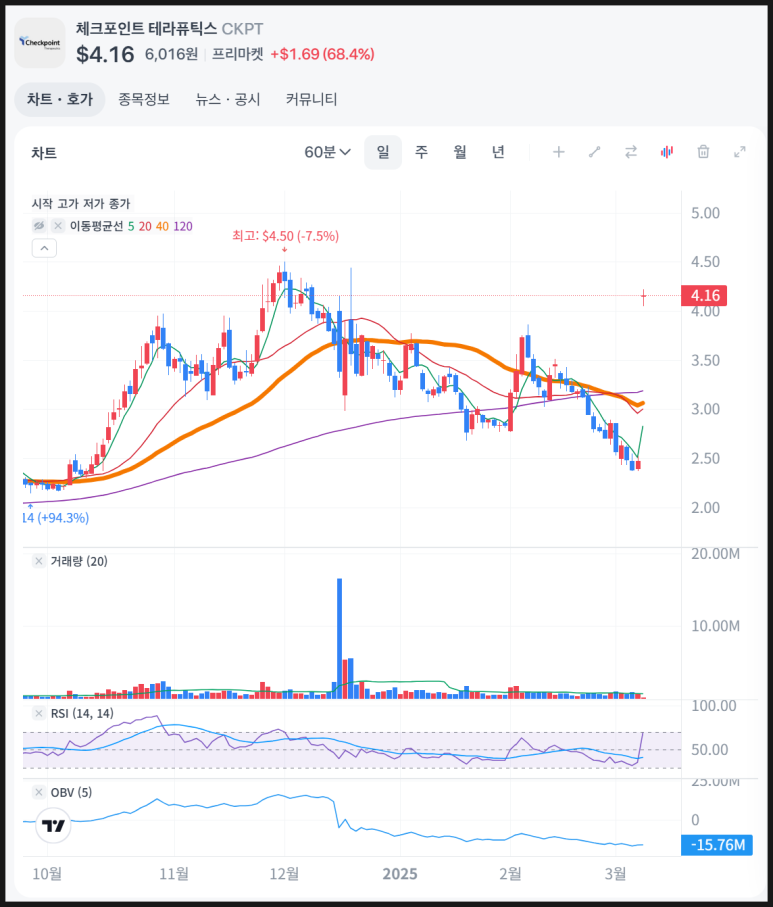The height and width of the screenshot is (907, 773).
Task: Select the line drawing tool icon
Action: tap(595, 152)
